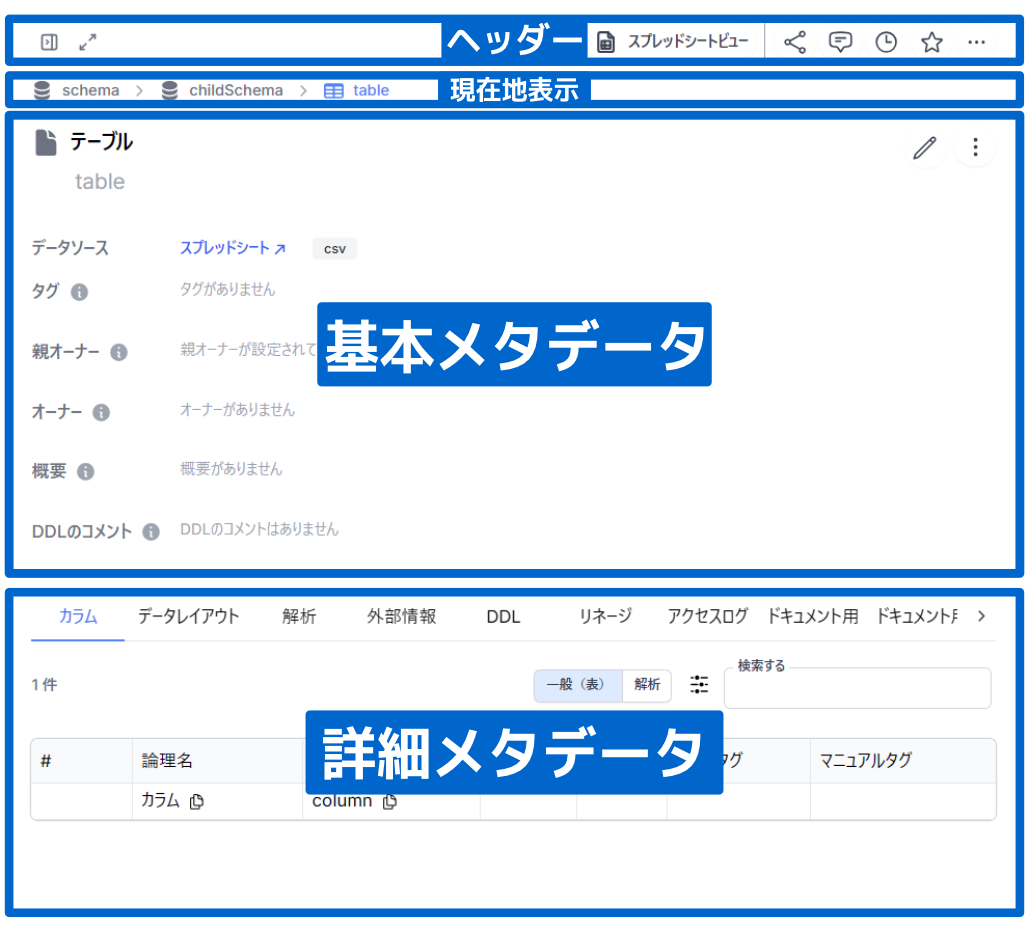
Task: Go to childSchema in breadcrumb
Action: (236, 90)
